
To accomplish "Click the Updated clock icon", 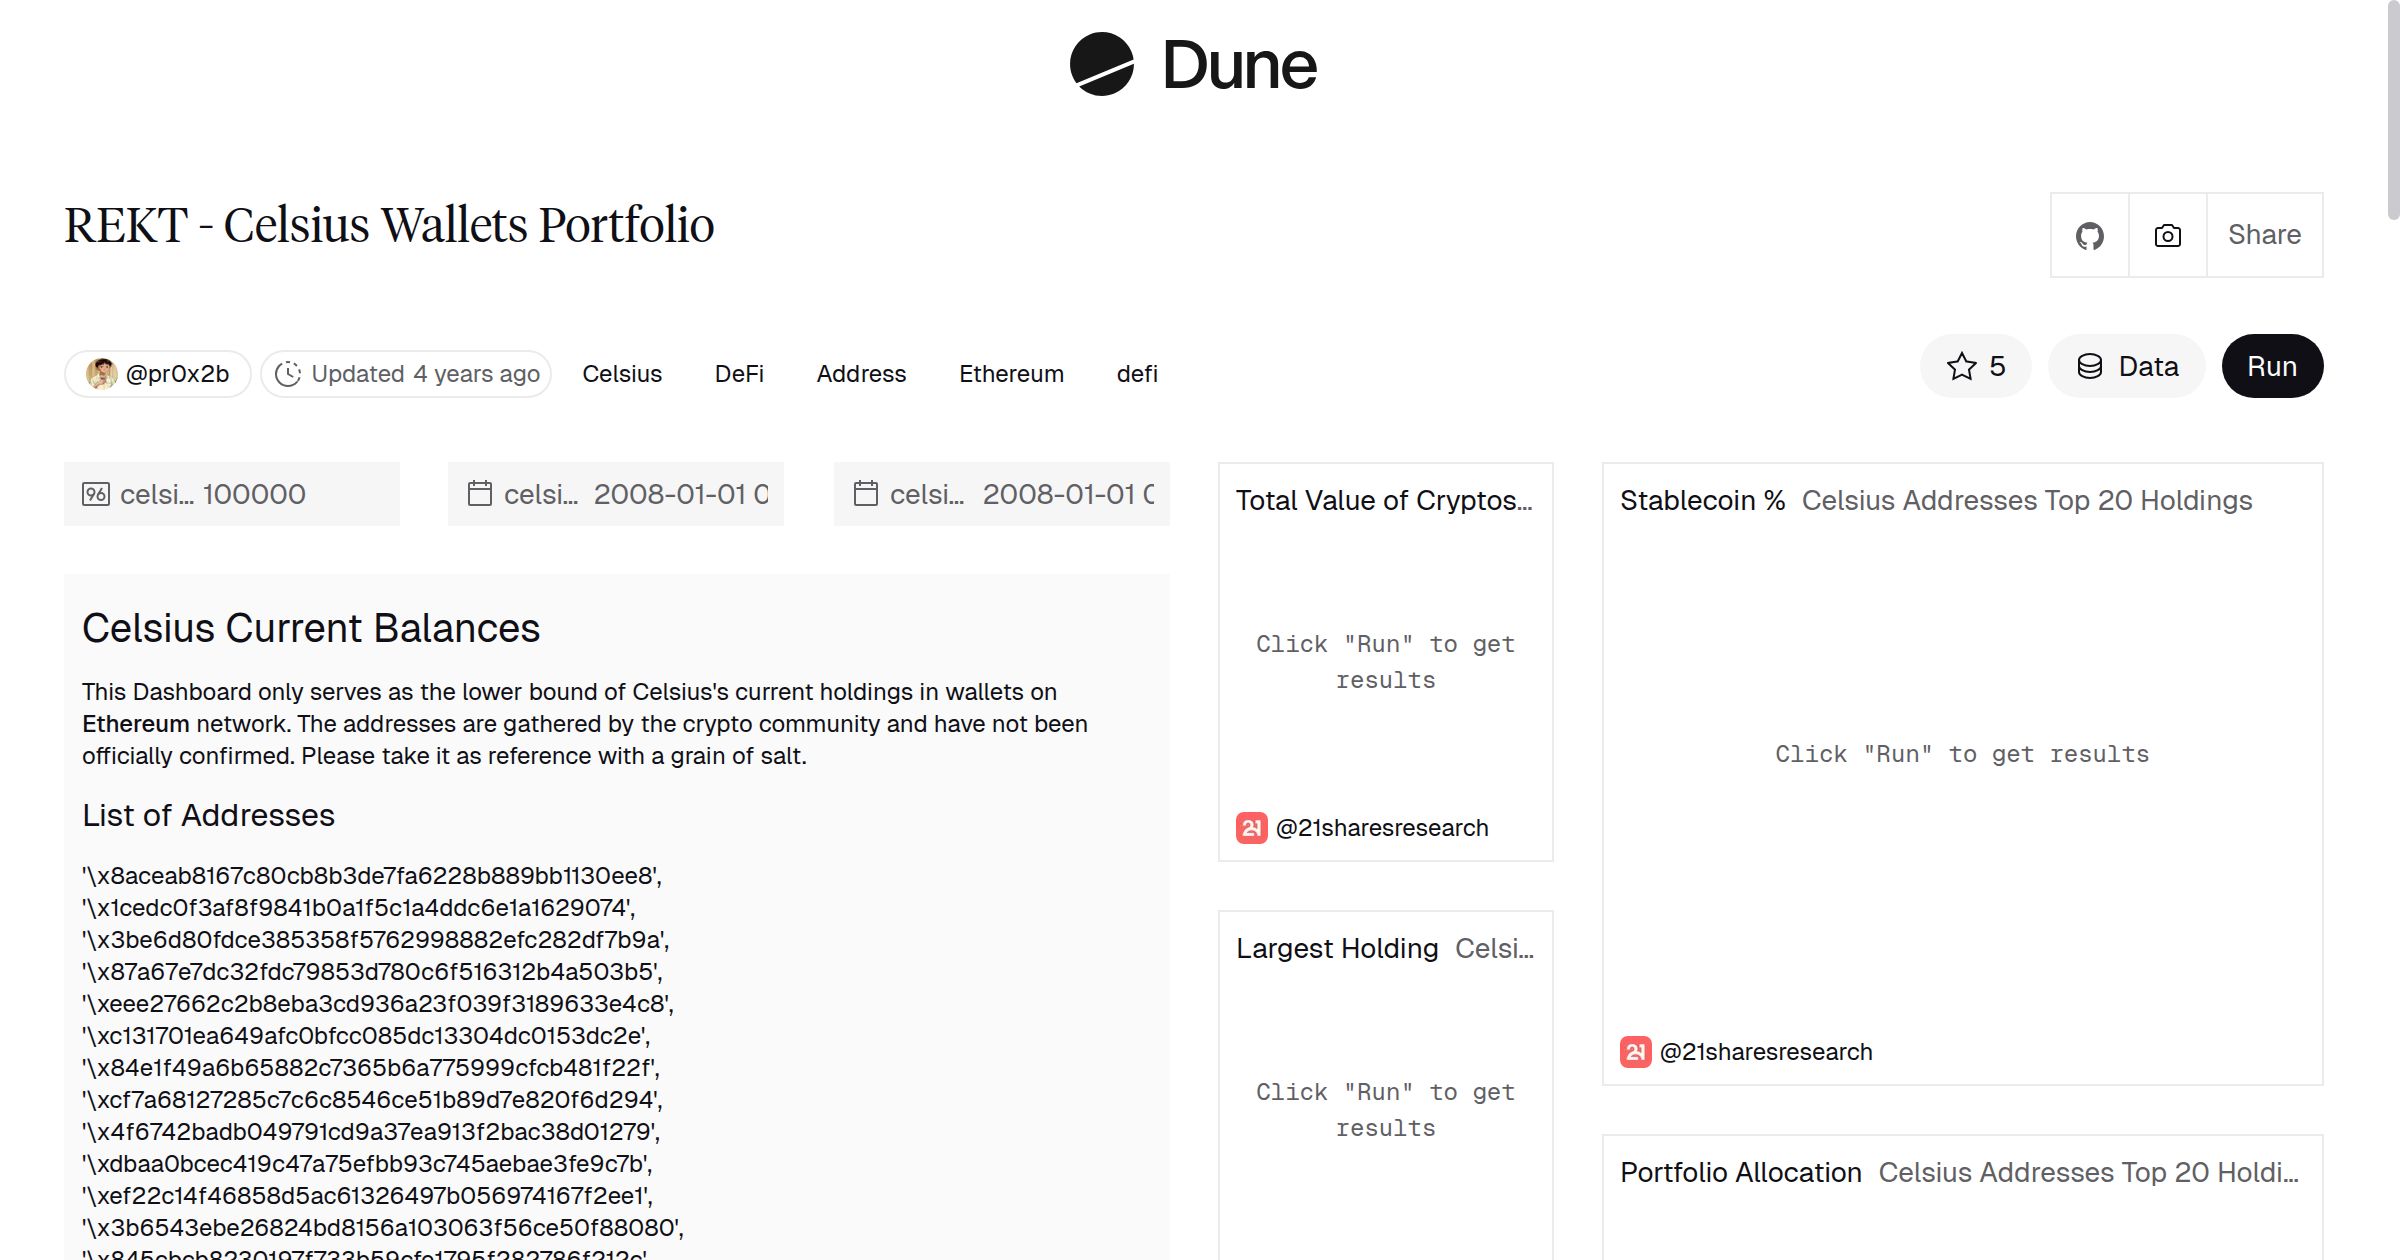I will [288, 374].
